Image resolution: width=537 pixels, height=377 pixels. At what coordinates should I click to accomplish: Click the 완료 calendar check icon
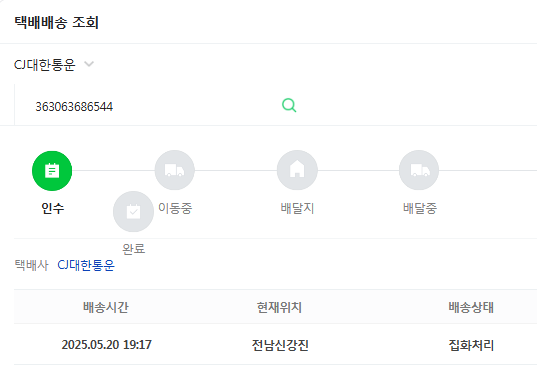pyautogui.click(x=133, y=211)
